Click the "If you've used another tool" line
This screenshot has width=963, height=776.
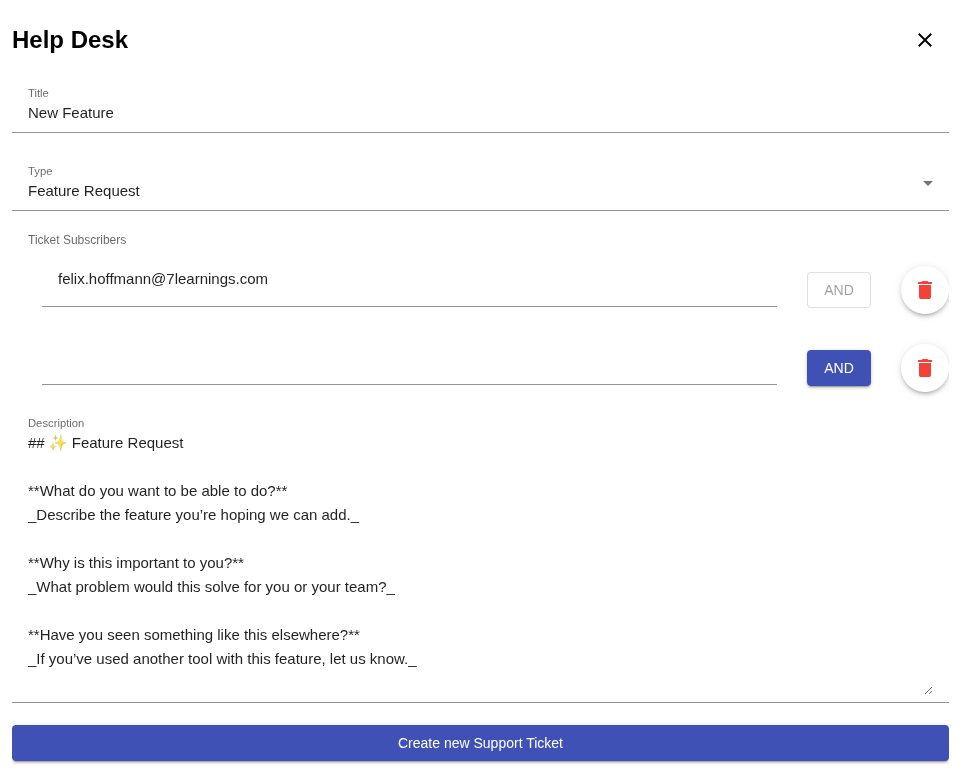point(222,659)
